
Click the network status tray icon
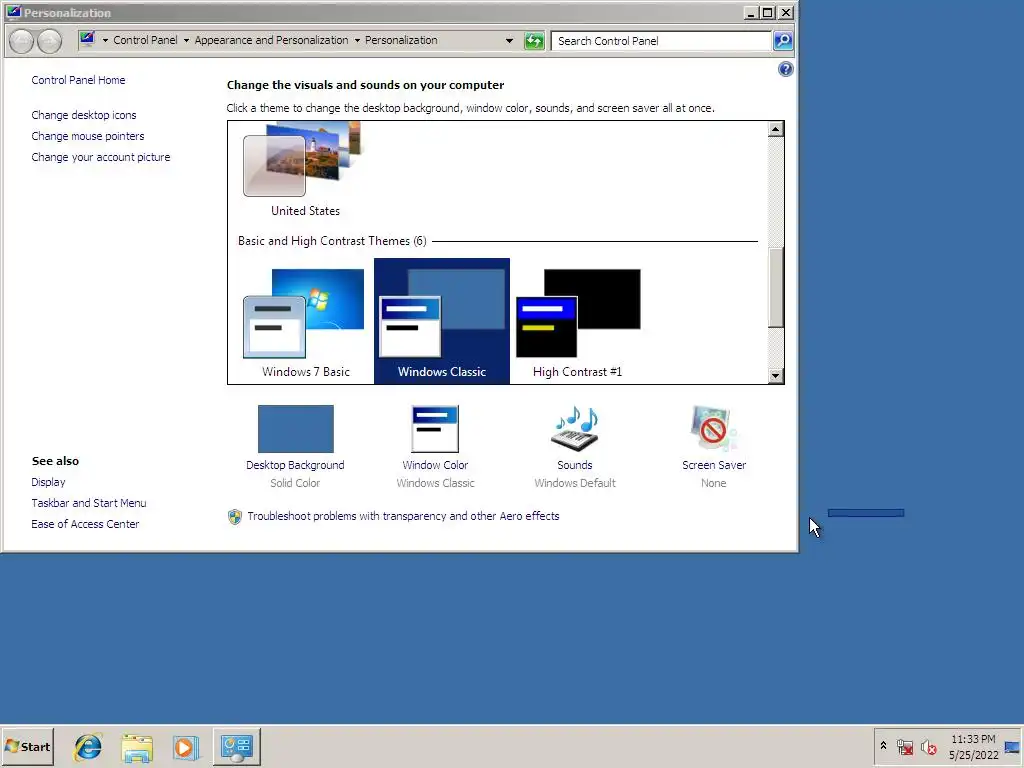pos(904,746)
